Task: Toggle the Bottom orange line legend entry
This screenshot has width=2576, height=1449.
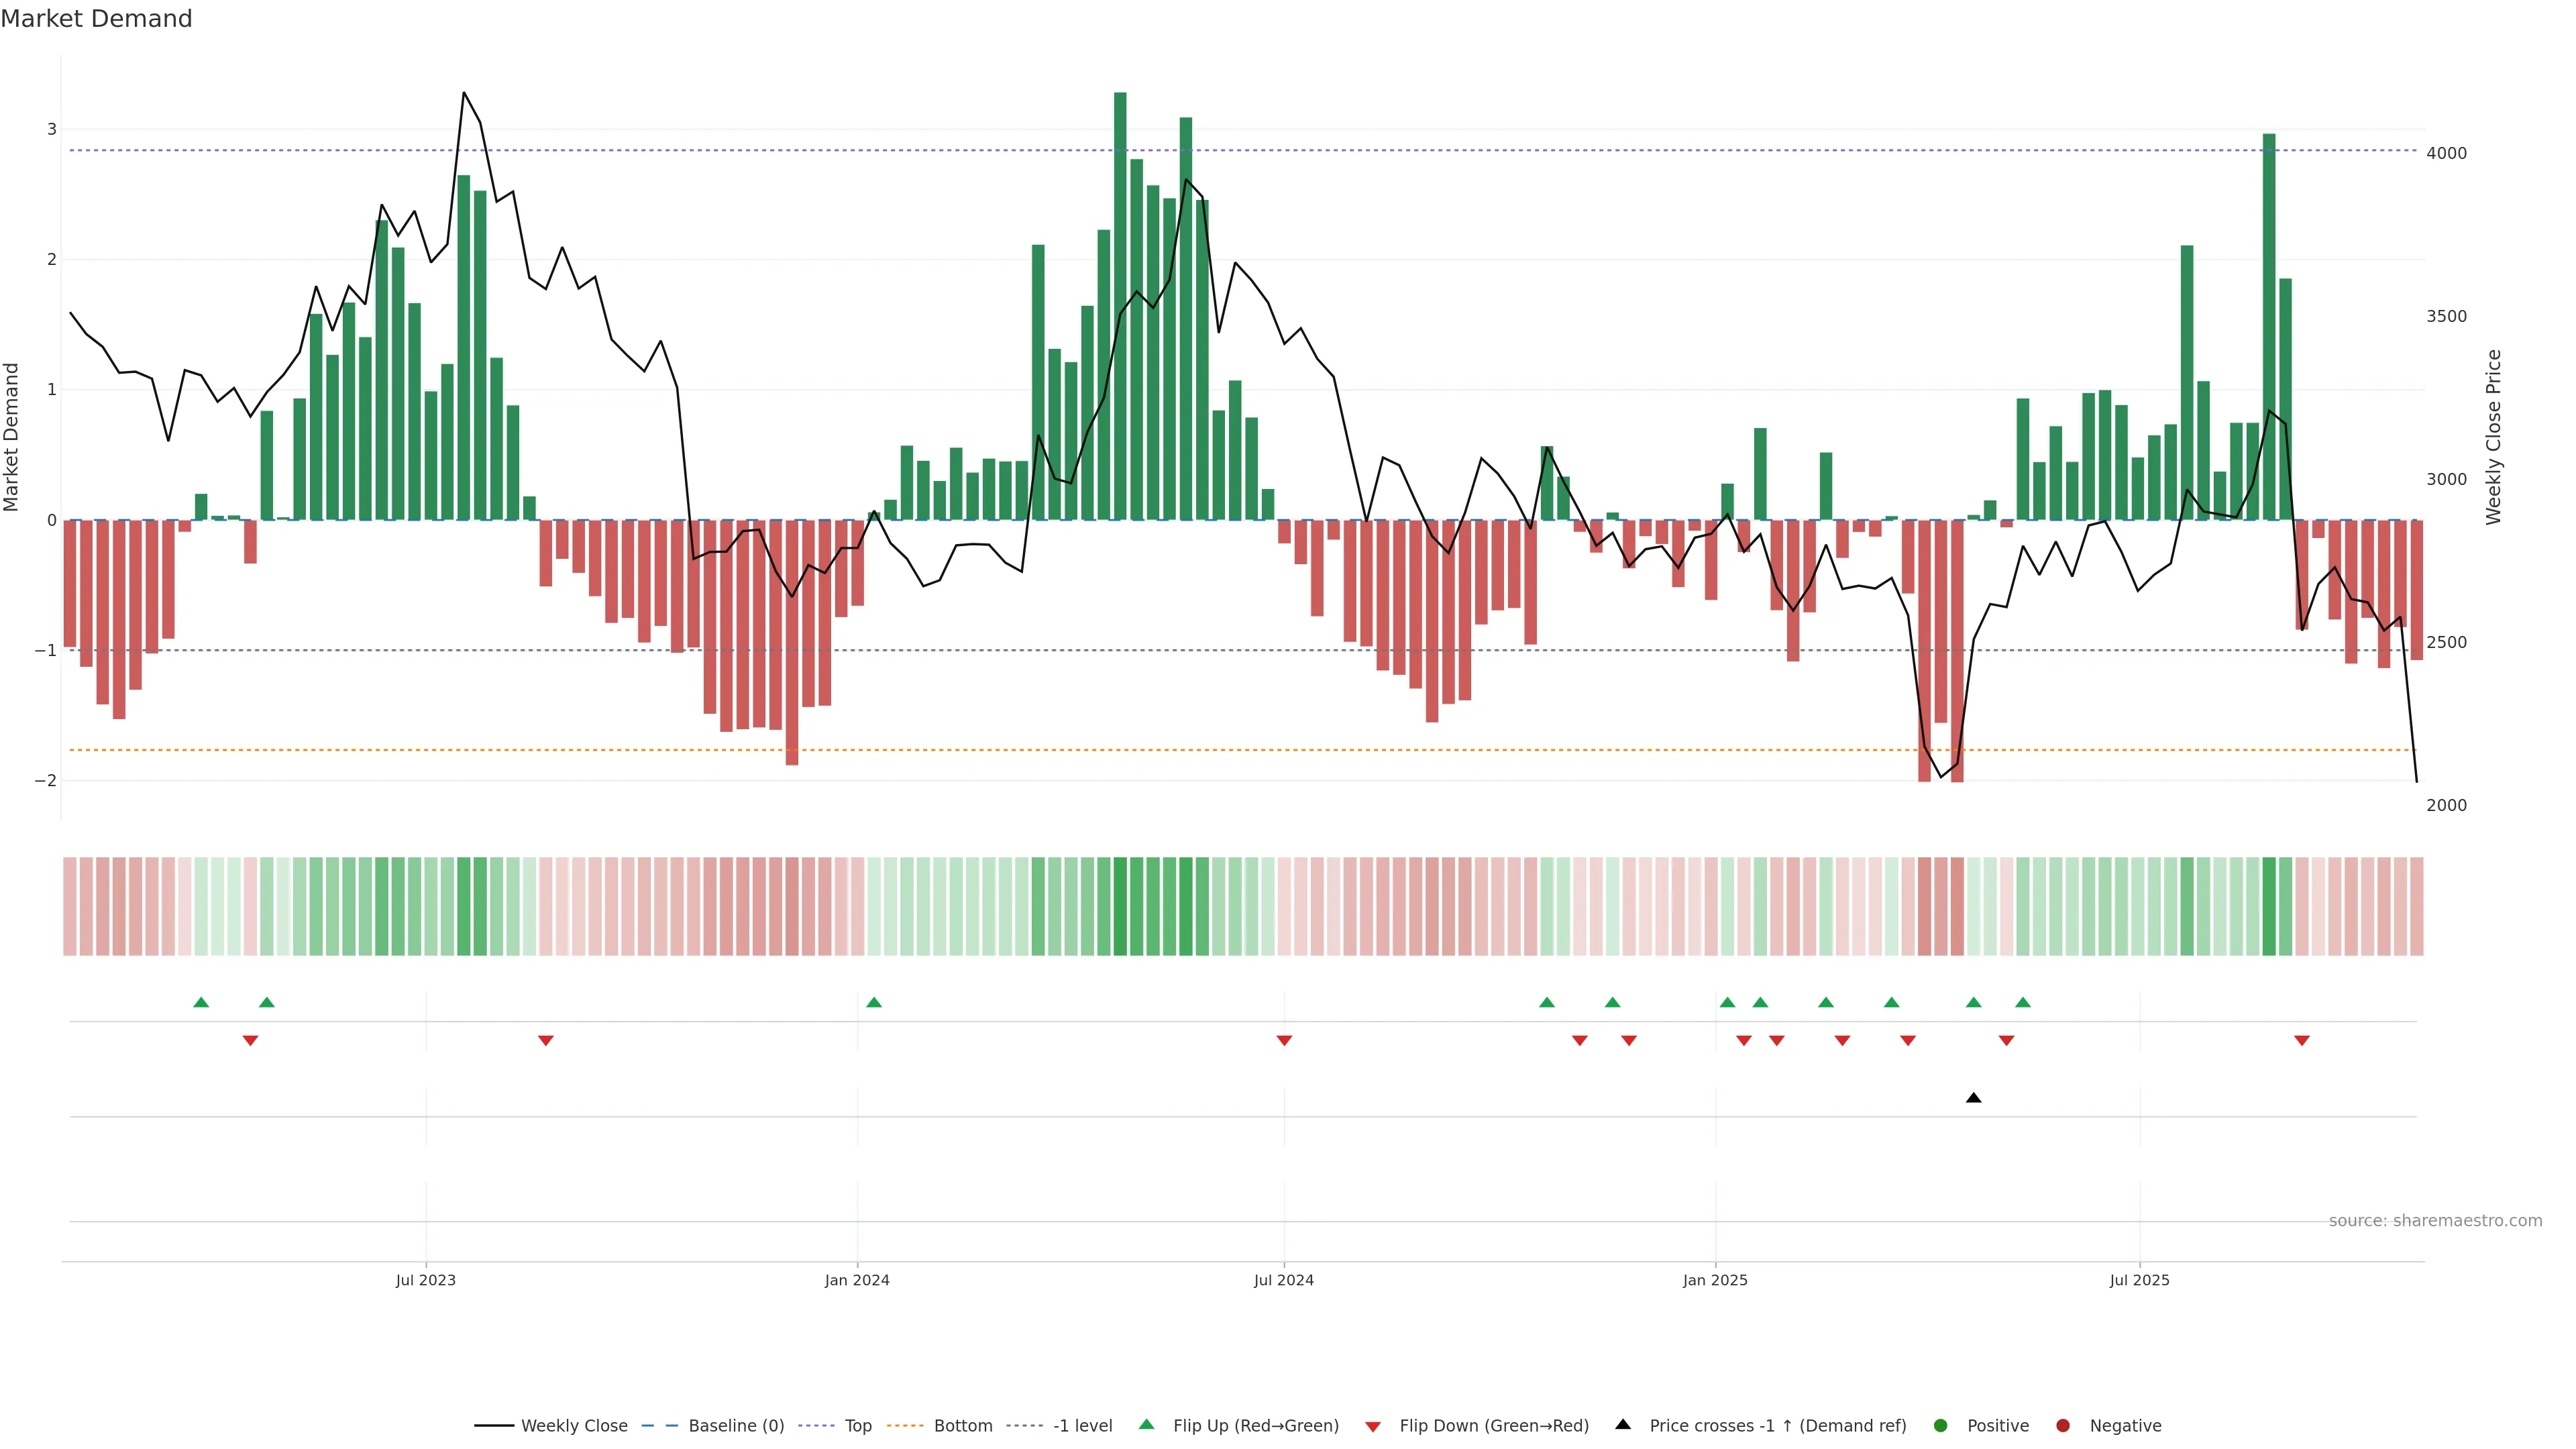Action: pos(962,1426)
